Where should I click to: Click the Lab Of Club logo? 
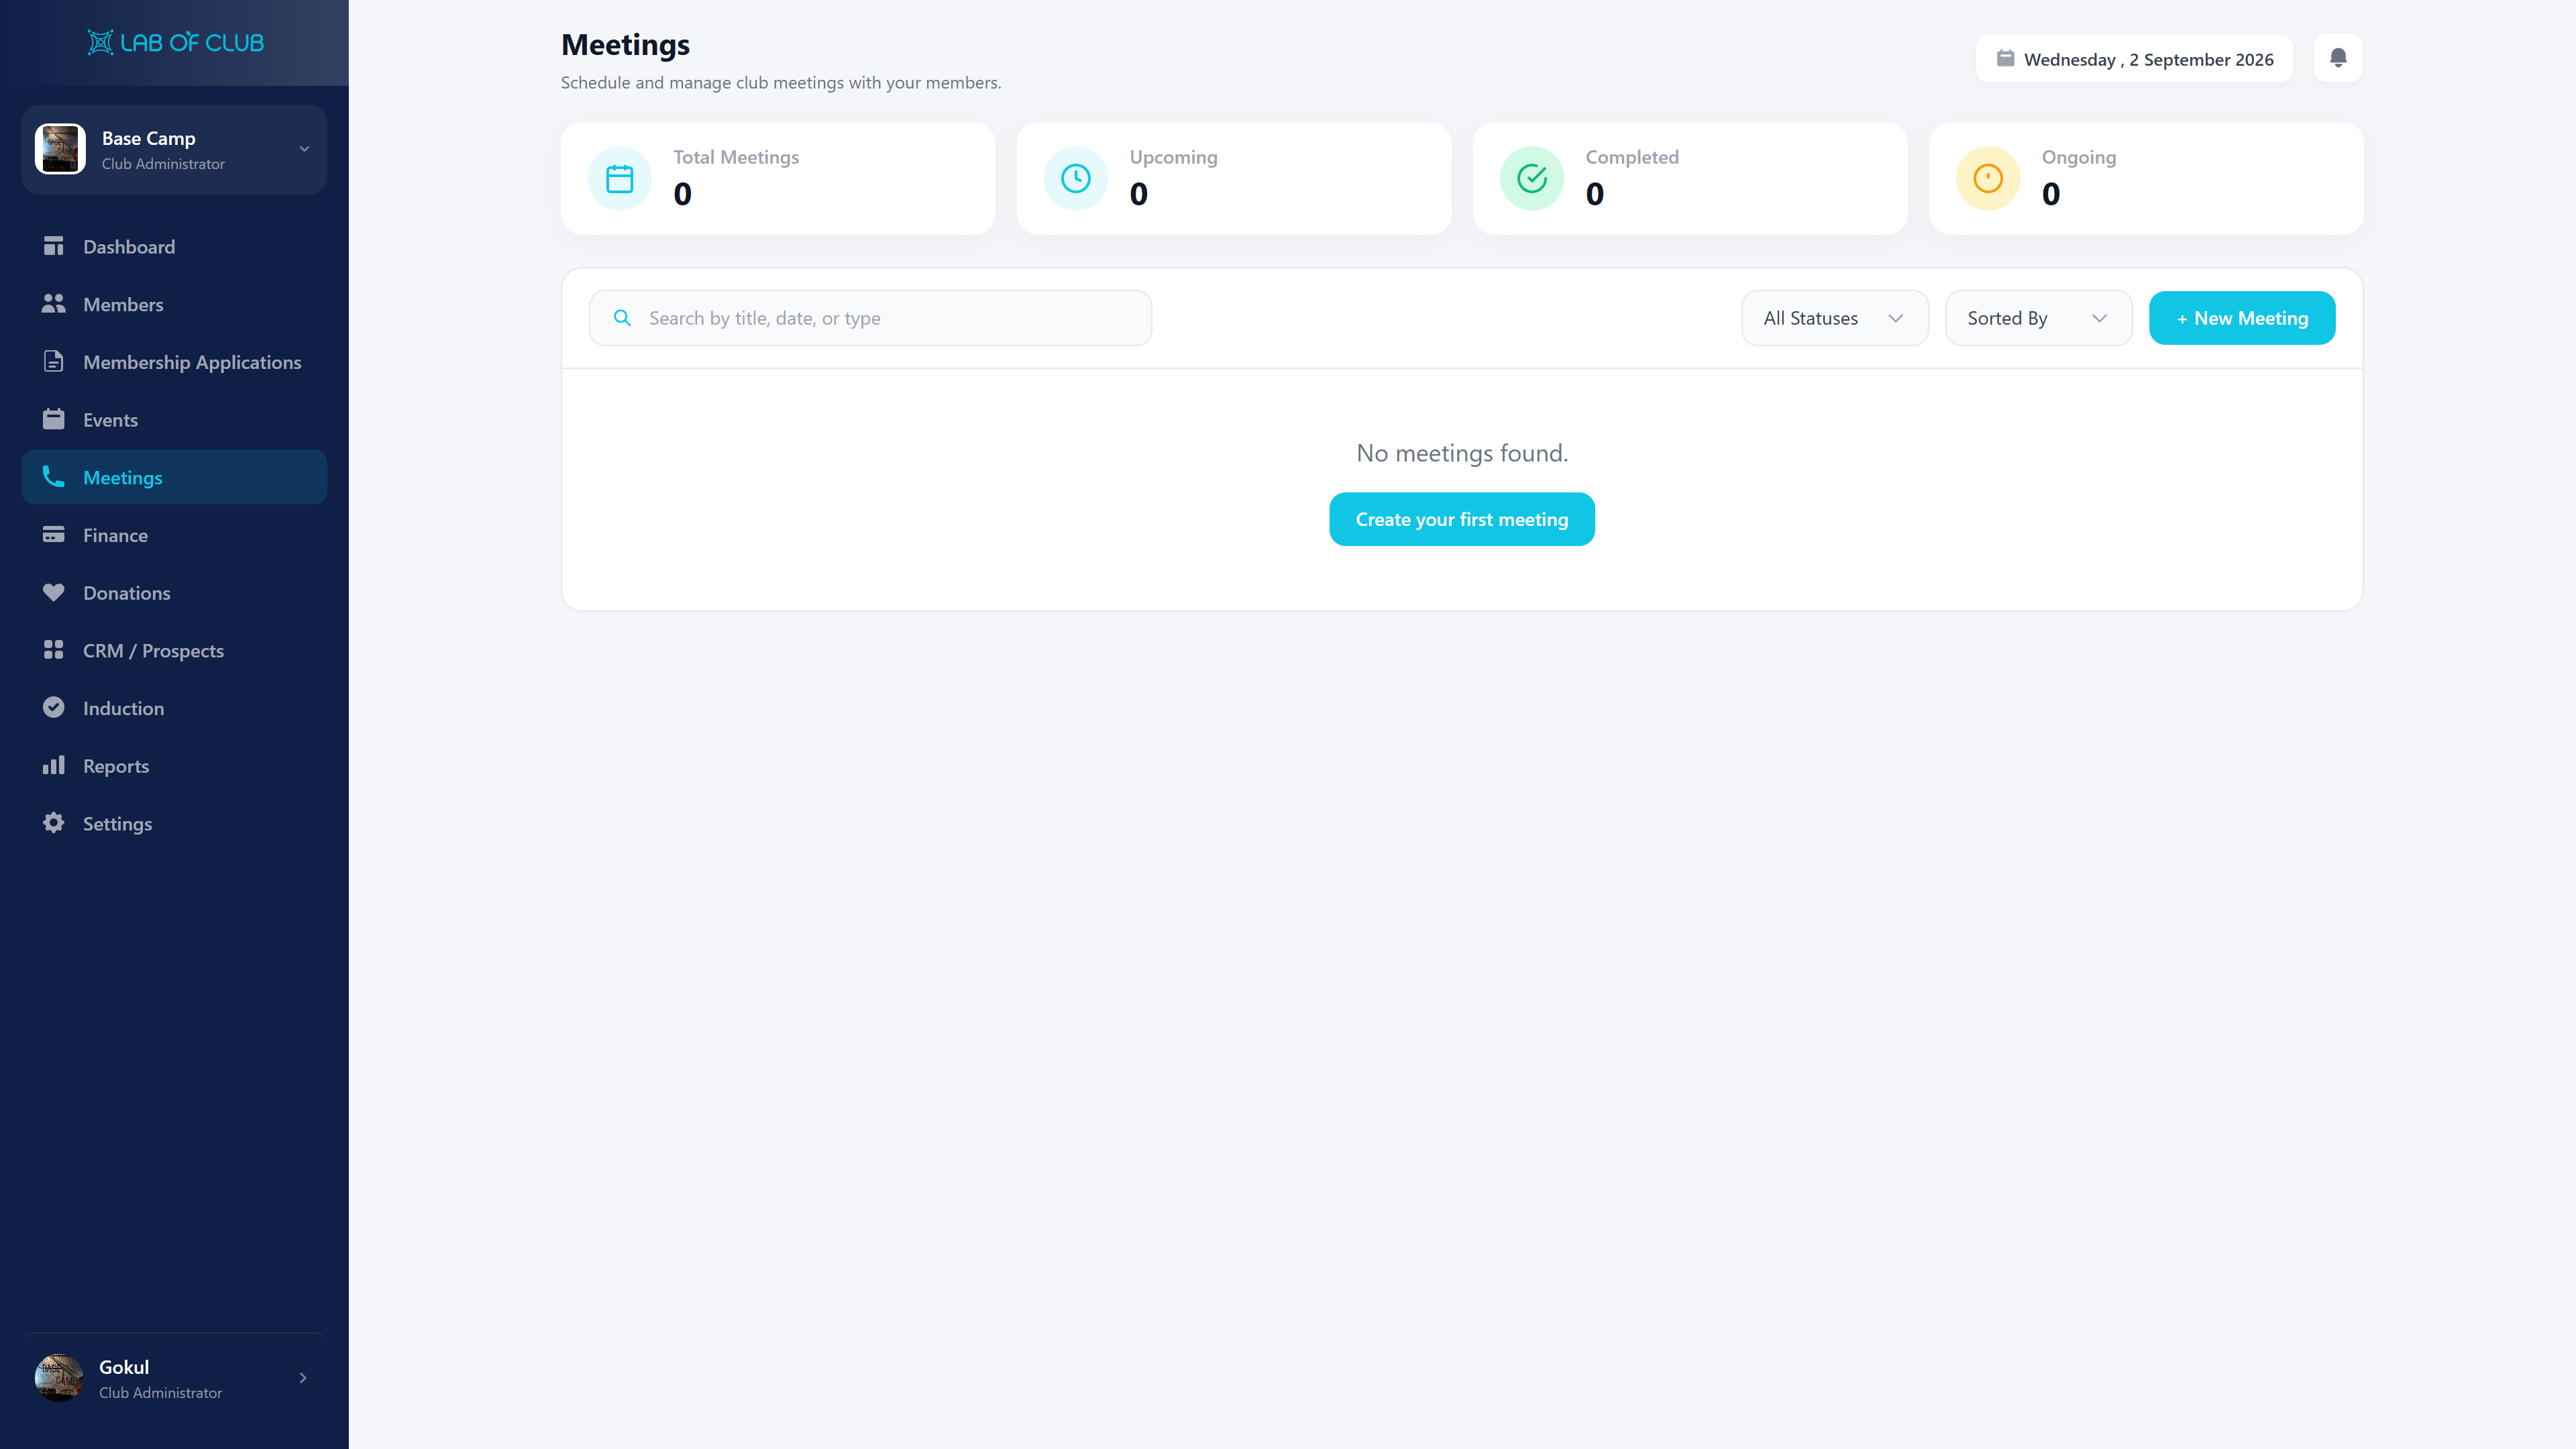175,42
